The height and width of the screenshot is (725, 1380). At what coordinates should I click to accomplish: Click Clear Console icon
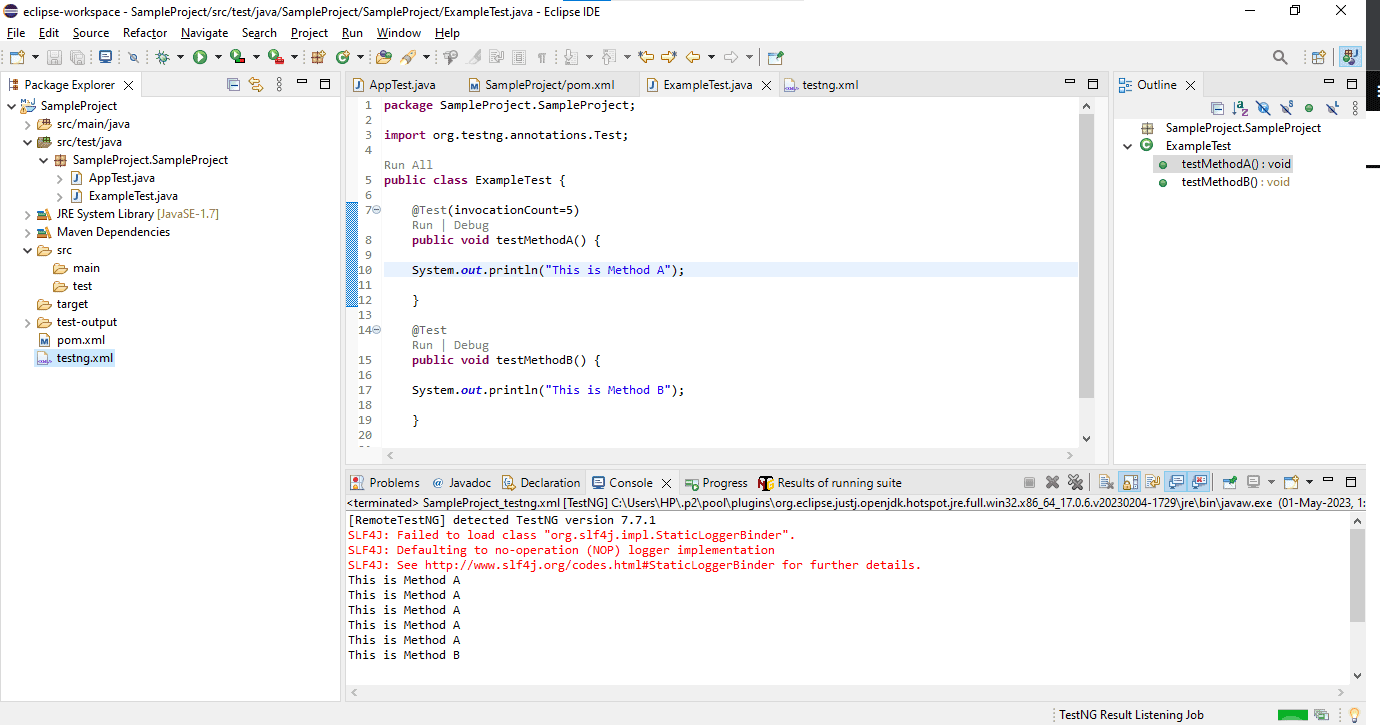pos(1106,482)
